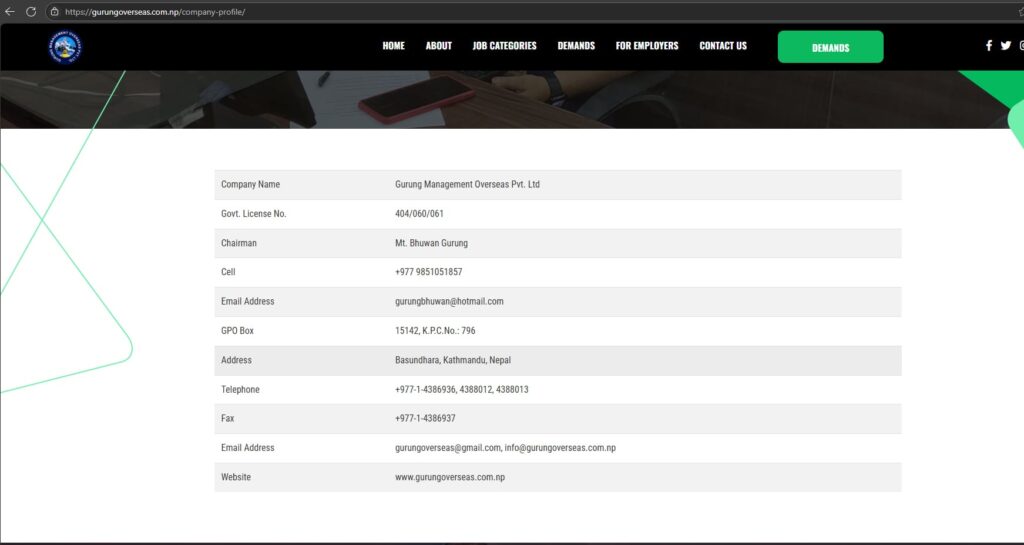Click the Gurung Management Overseas logo

(64, 46)
